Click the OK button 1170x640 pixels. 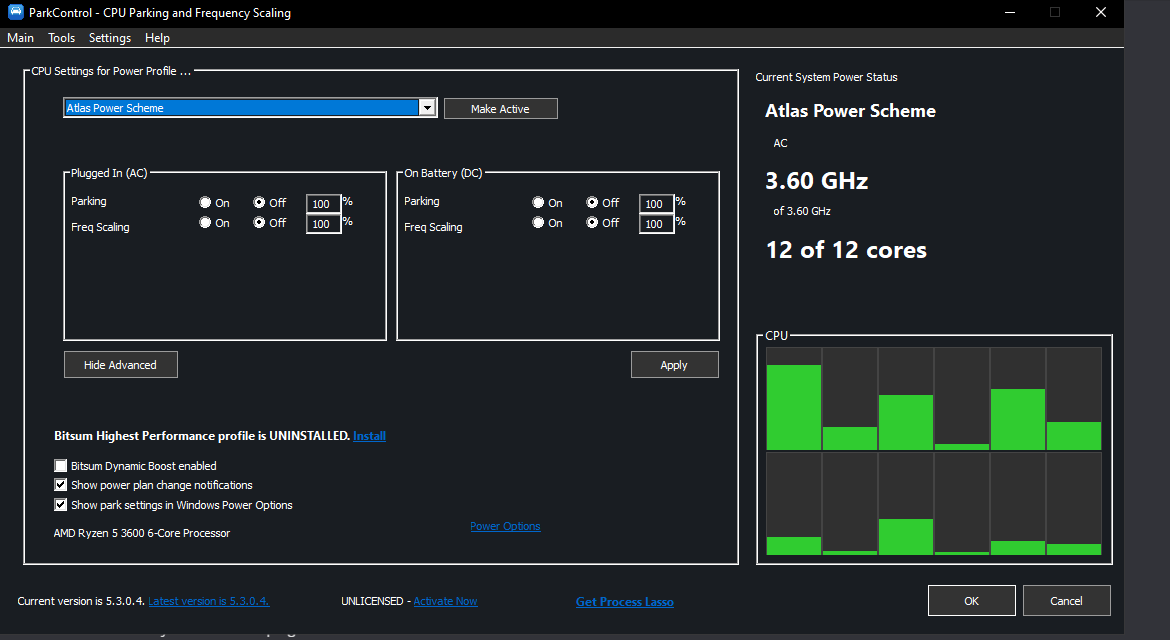pos(972,600)
